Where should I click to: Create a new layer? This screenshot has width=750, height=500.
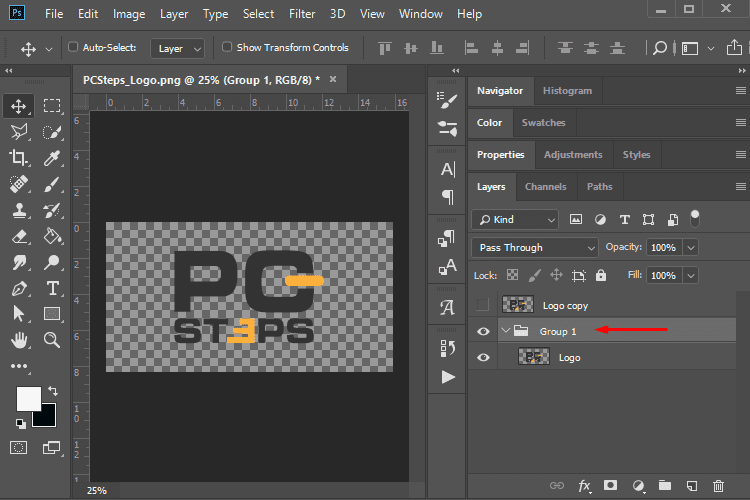692,486
